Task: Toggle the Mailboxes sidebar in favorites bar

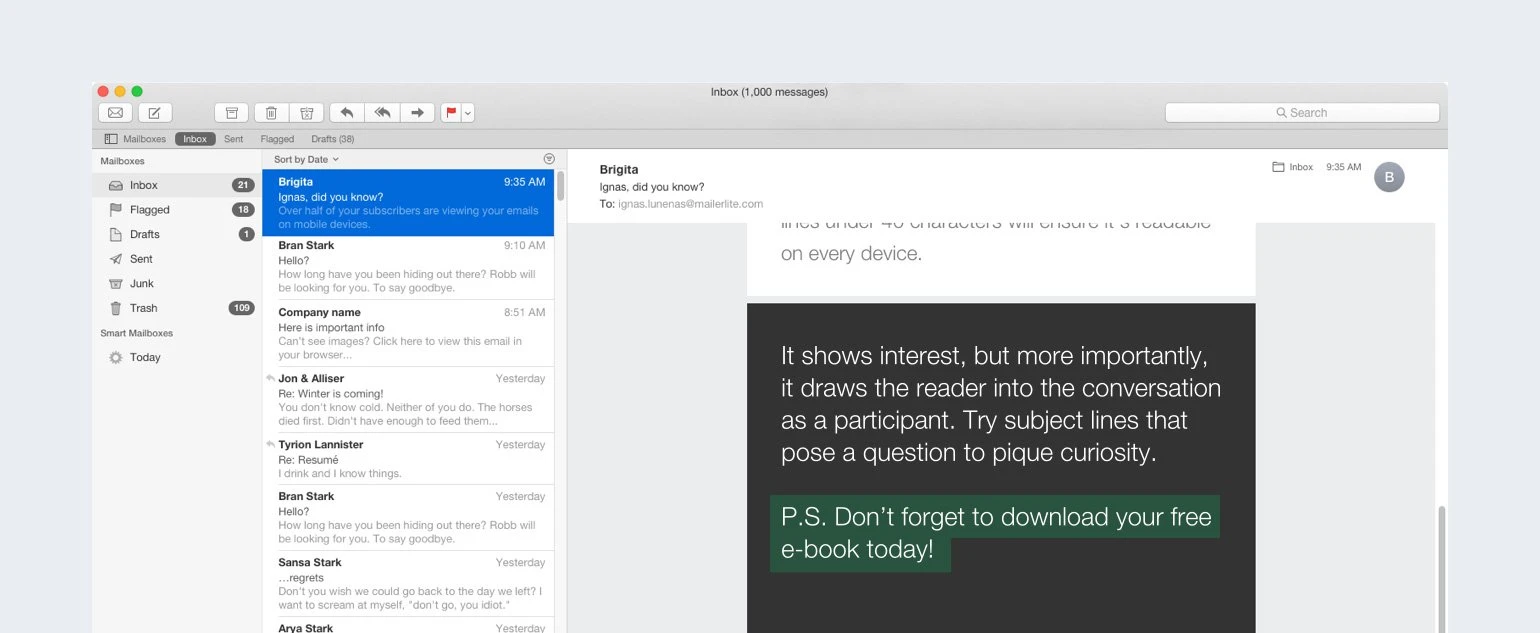Action: (x=135, y=139)
